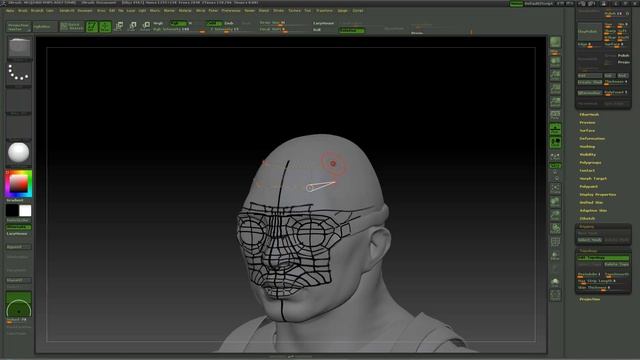Click the Frame mesh icon
The image size is (640, 360).
(x=555, y=188)
